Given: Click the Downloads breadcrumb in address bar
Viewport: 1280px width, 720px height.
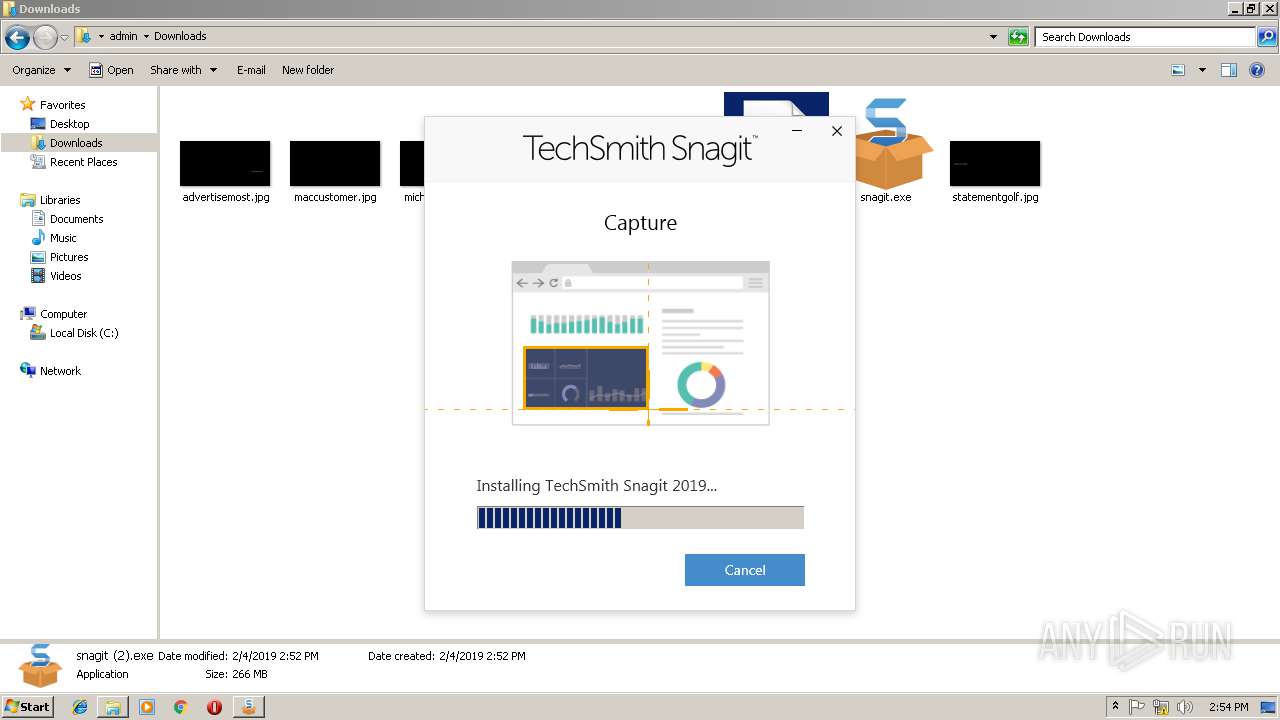Looking at the screenshot, I should point(180,36).
